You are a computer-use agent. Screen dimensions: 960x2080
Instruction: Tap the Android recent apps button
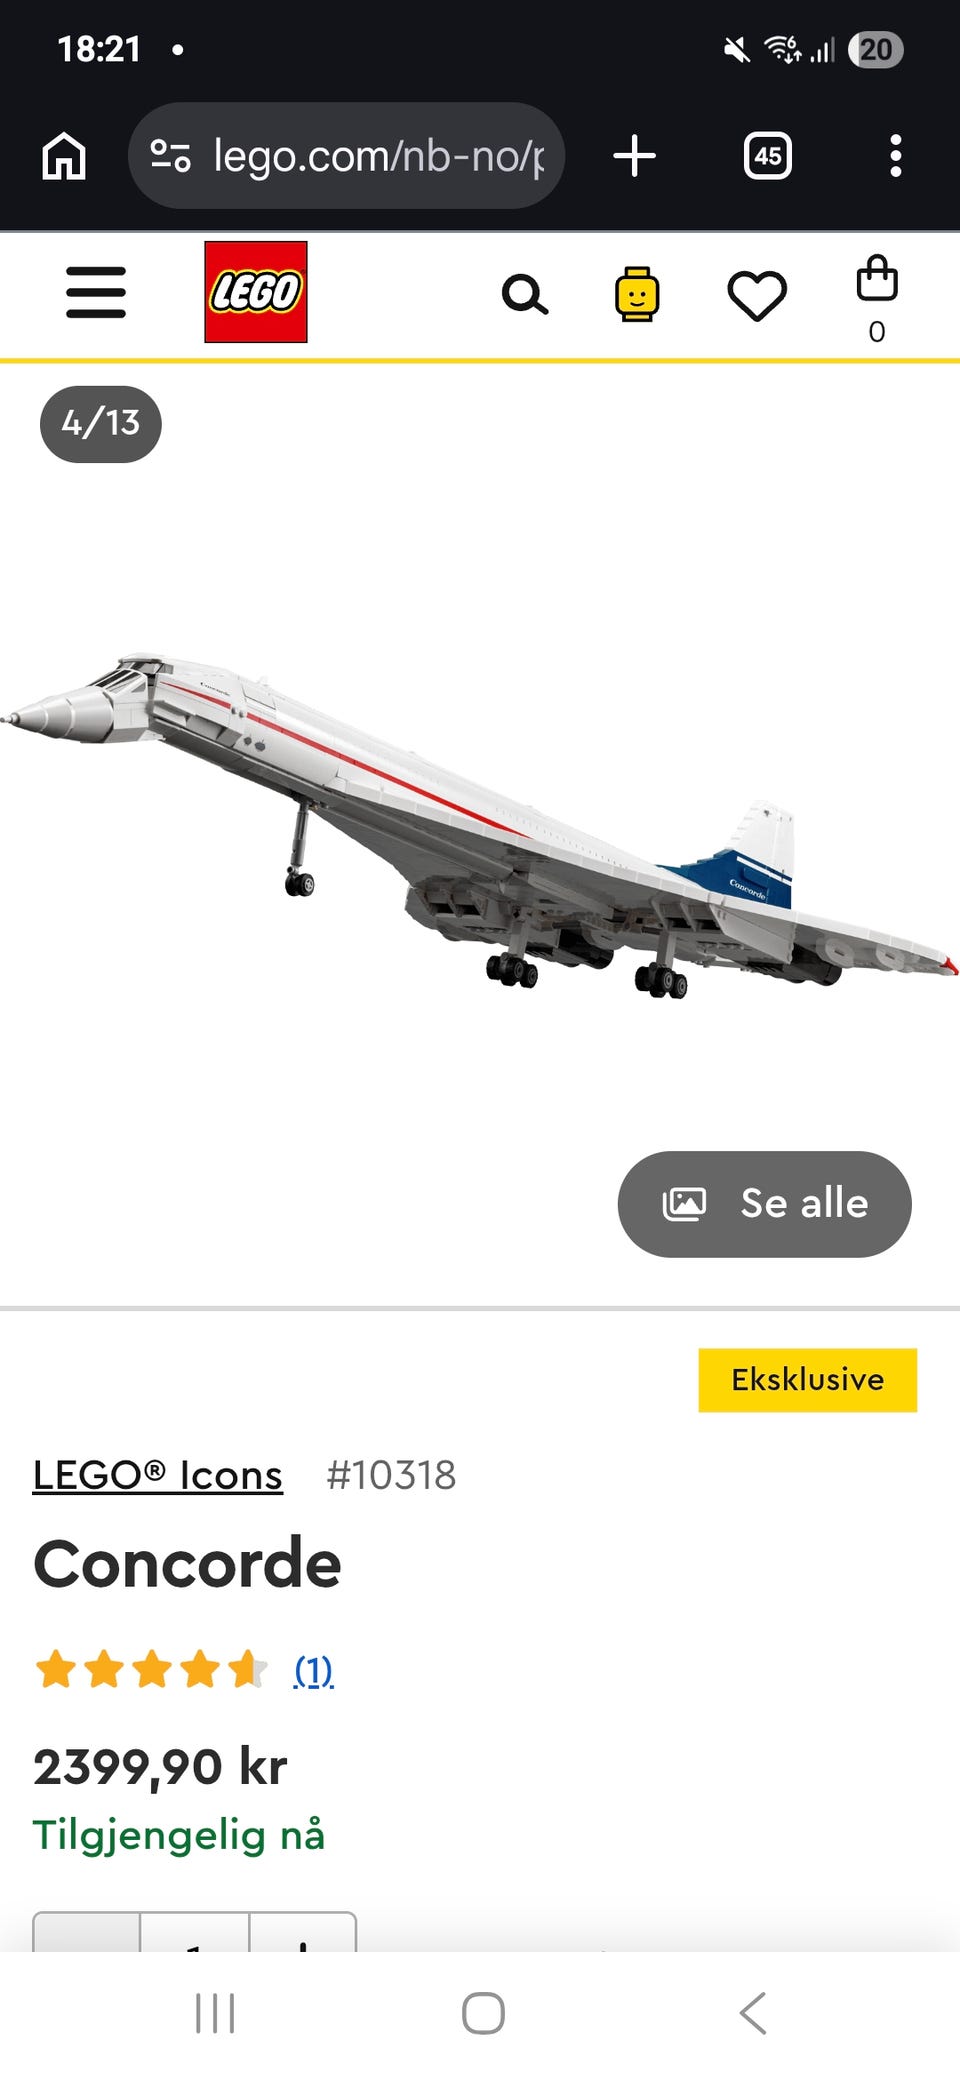pyautogui.click(x=215, y=2013)
